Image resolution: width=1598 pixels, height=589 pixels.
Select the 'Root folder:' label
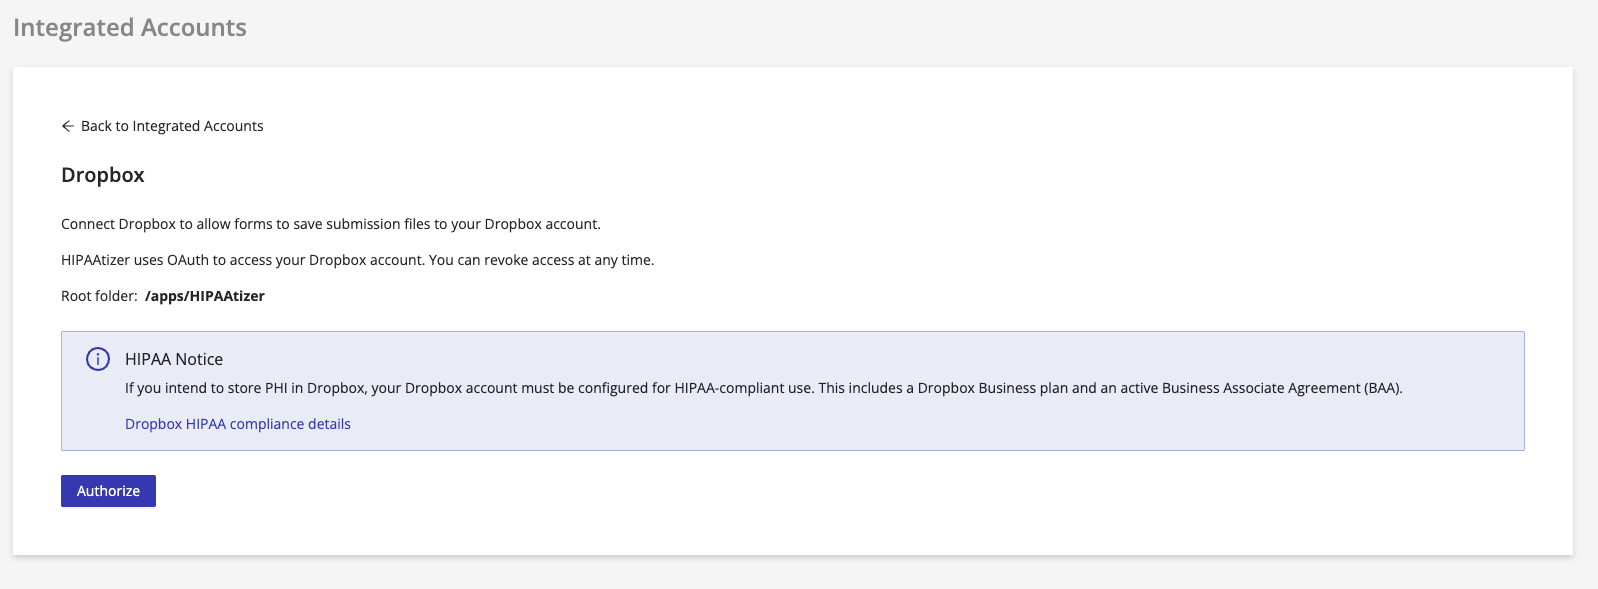[x=97, y=295]
